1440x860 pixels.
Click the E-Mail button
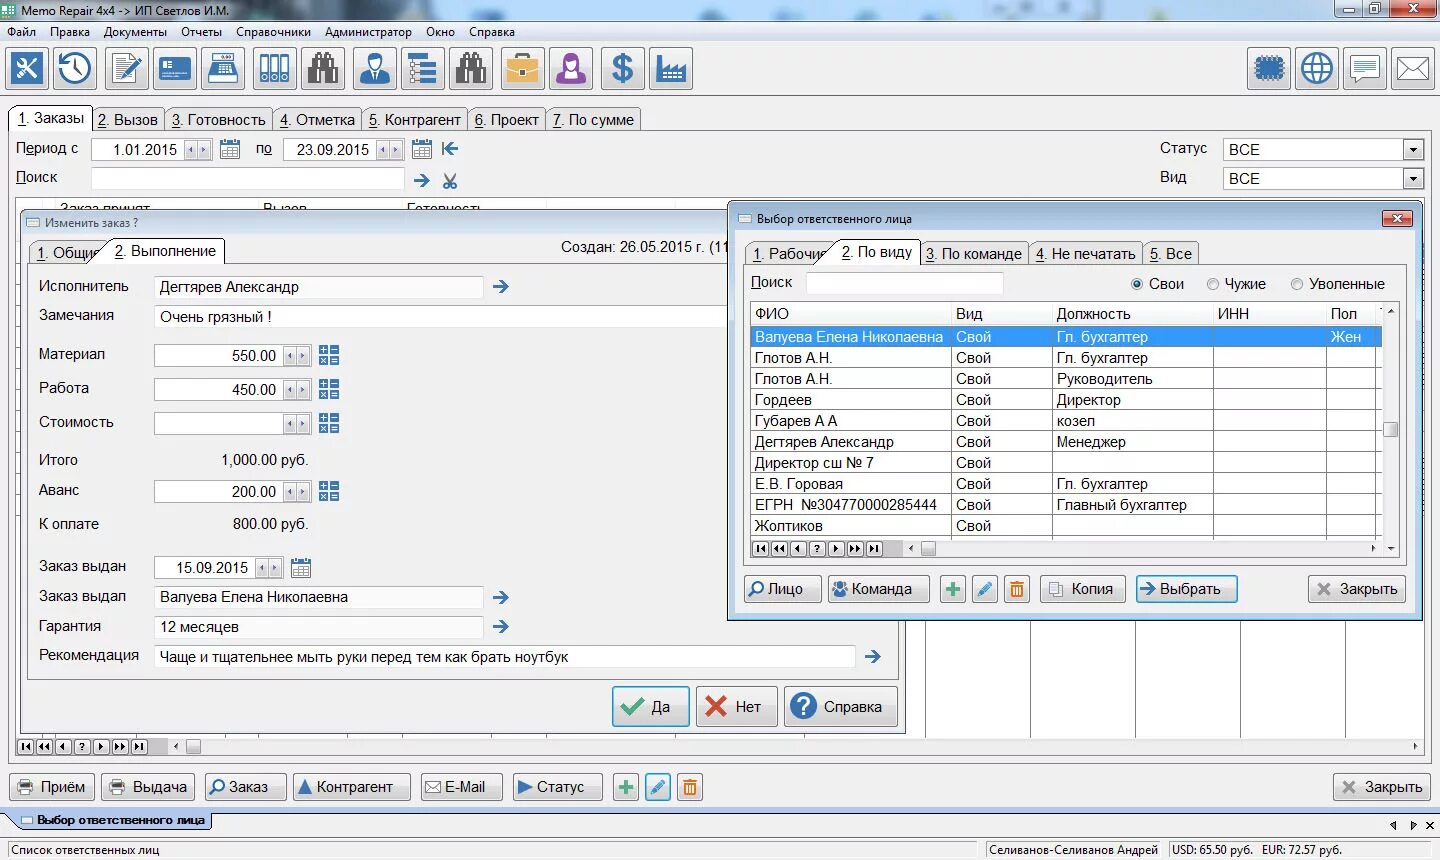tap(460, 787)
